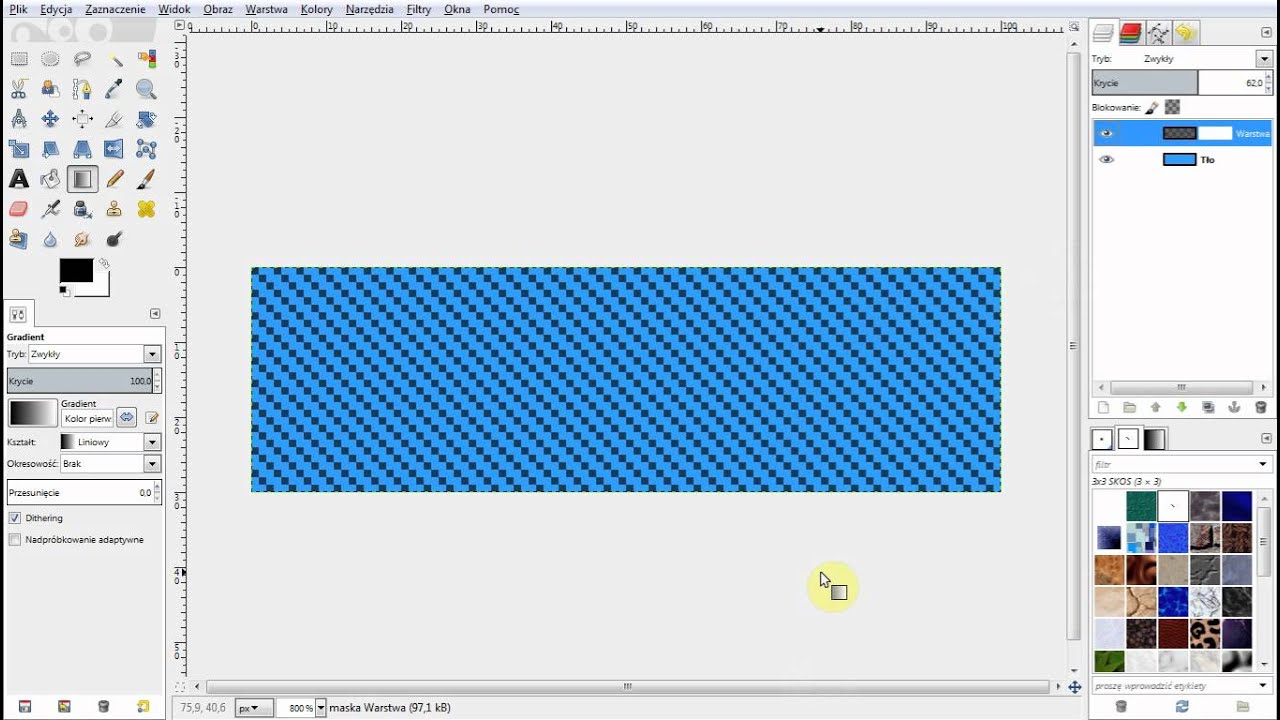Image resolution: width=1280 pixels, height=720 pixels.
Task: Enable Nadpróbkowanie adaptywne checkbox
Action: [15, 540]
